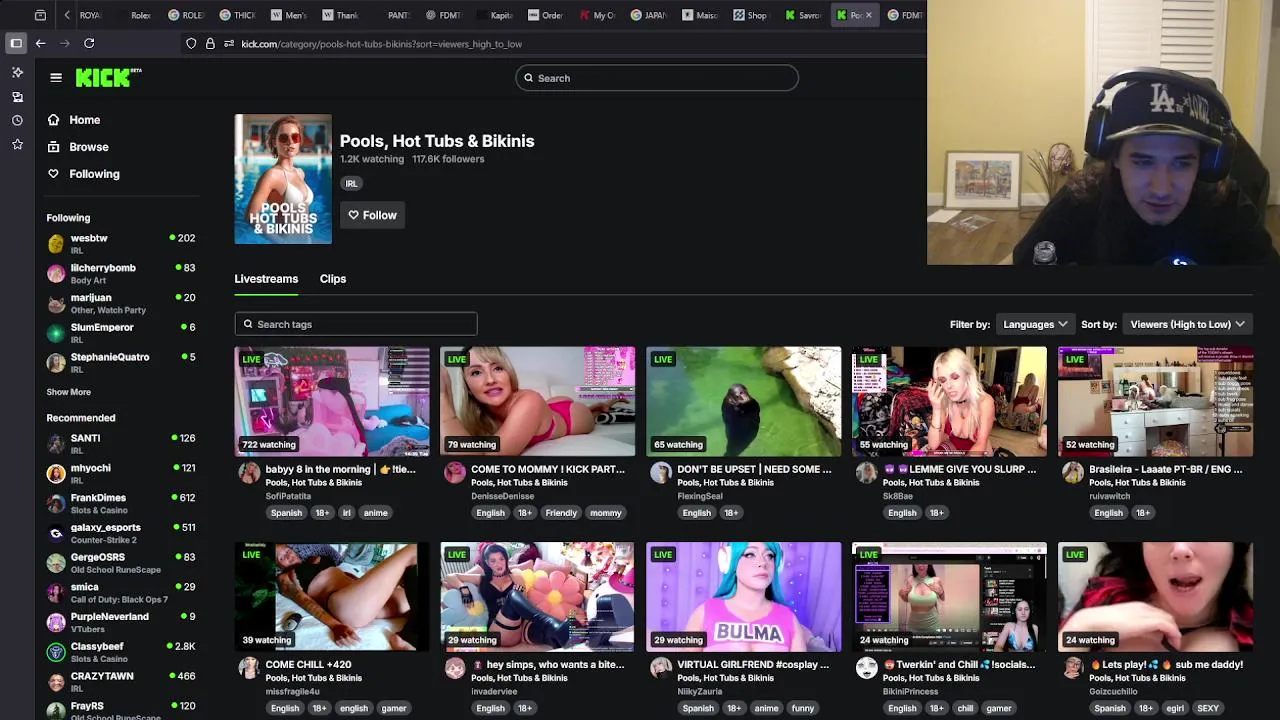
Task: Click smica avatar in Recommended
Action: click(56, 593)
